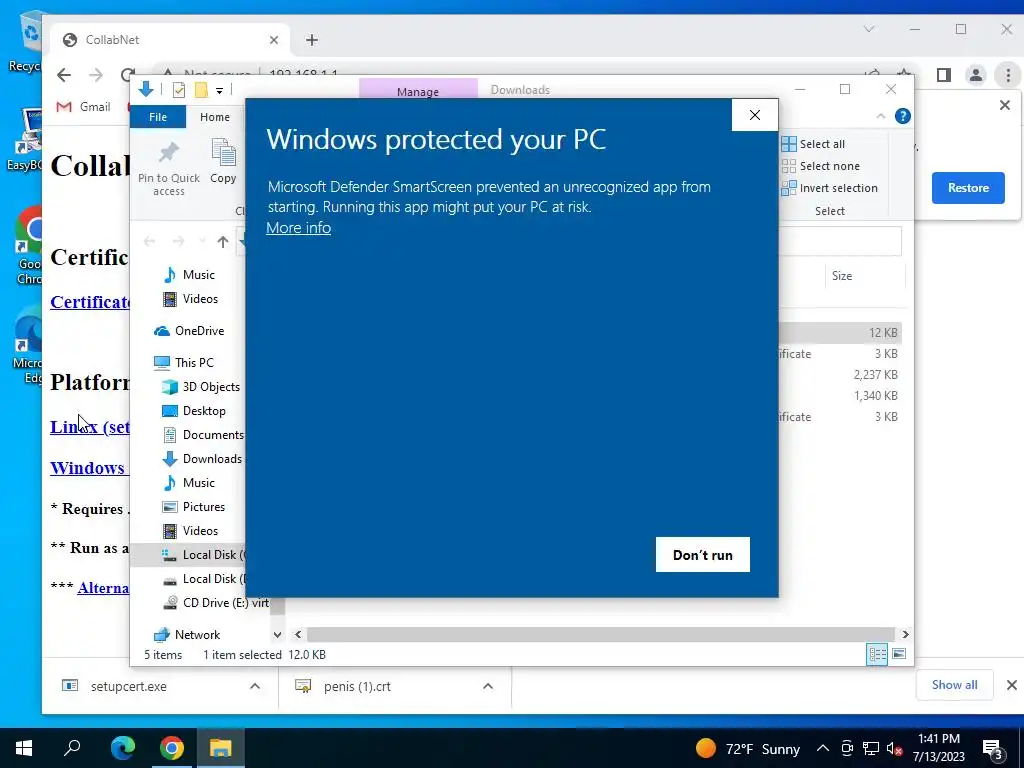Click Select all in the ribbon
1024x768 pixels.
tap(814, 144)
